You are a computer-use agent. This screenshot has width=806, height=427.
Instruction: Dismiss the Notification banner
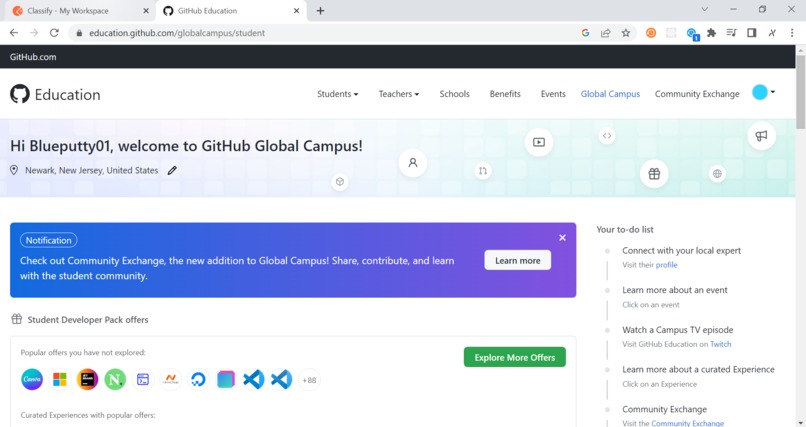click(562, 238)
